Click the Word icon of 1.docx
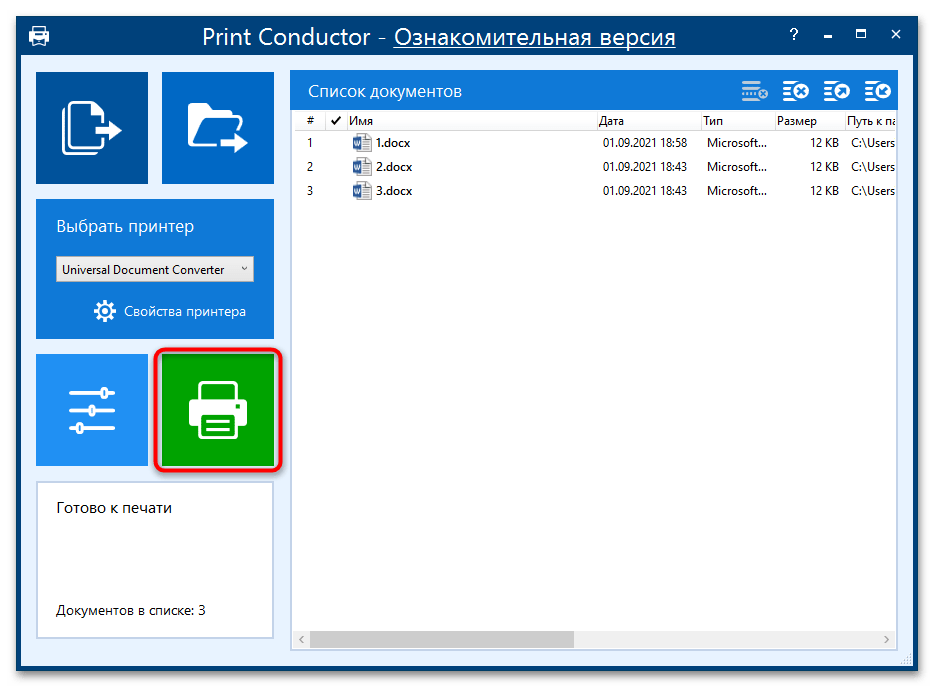 pyautogui.click(x=362, y=143)
